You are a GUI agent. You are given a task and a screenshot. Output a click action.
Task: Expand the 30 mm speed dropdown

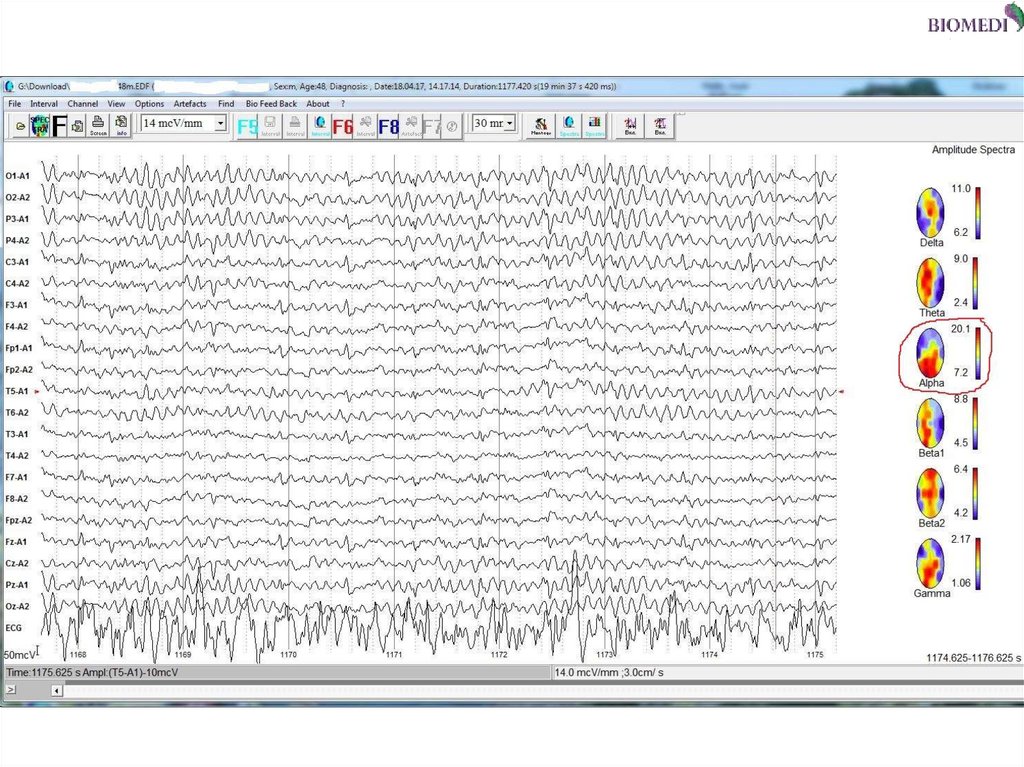point(509,124)
